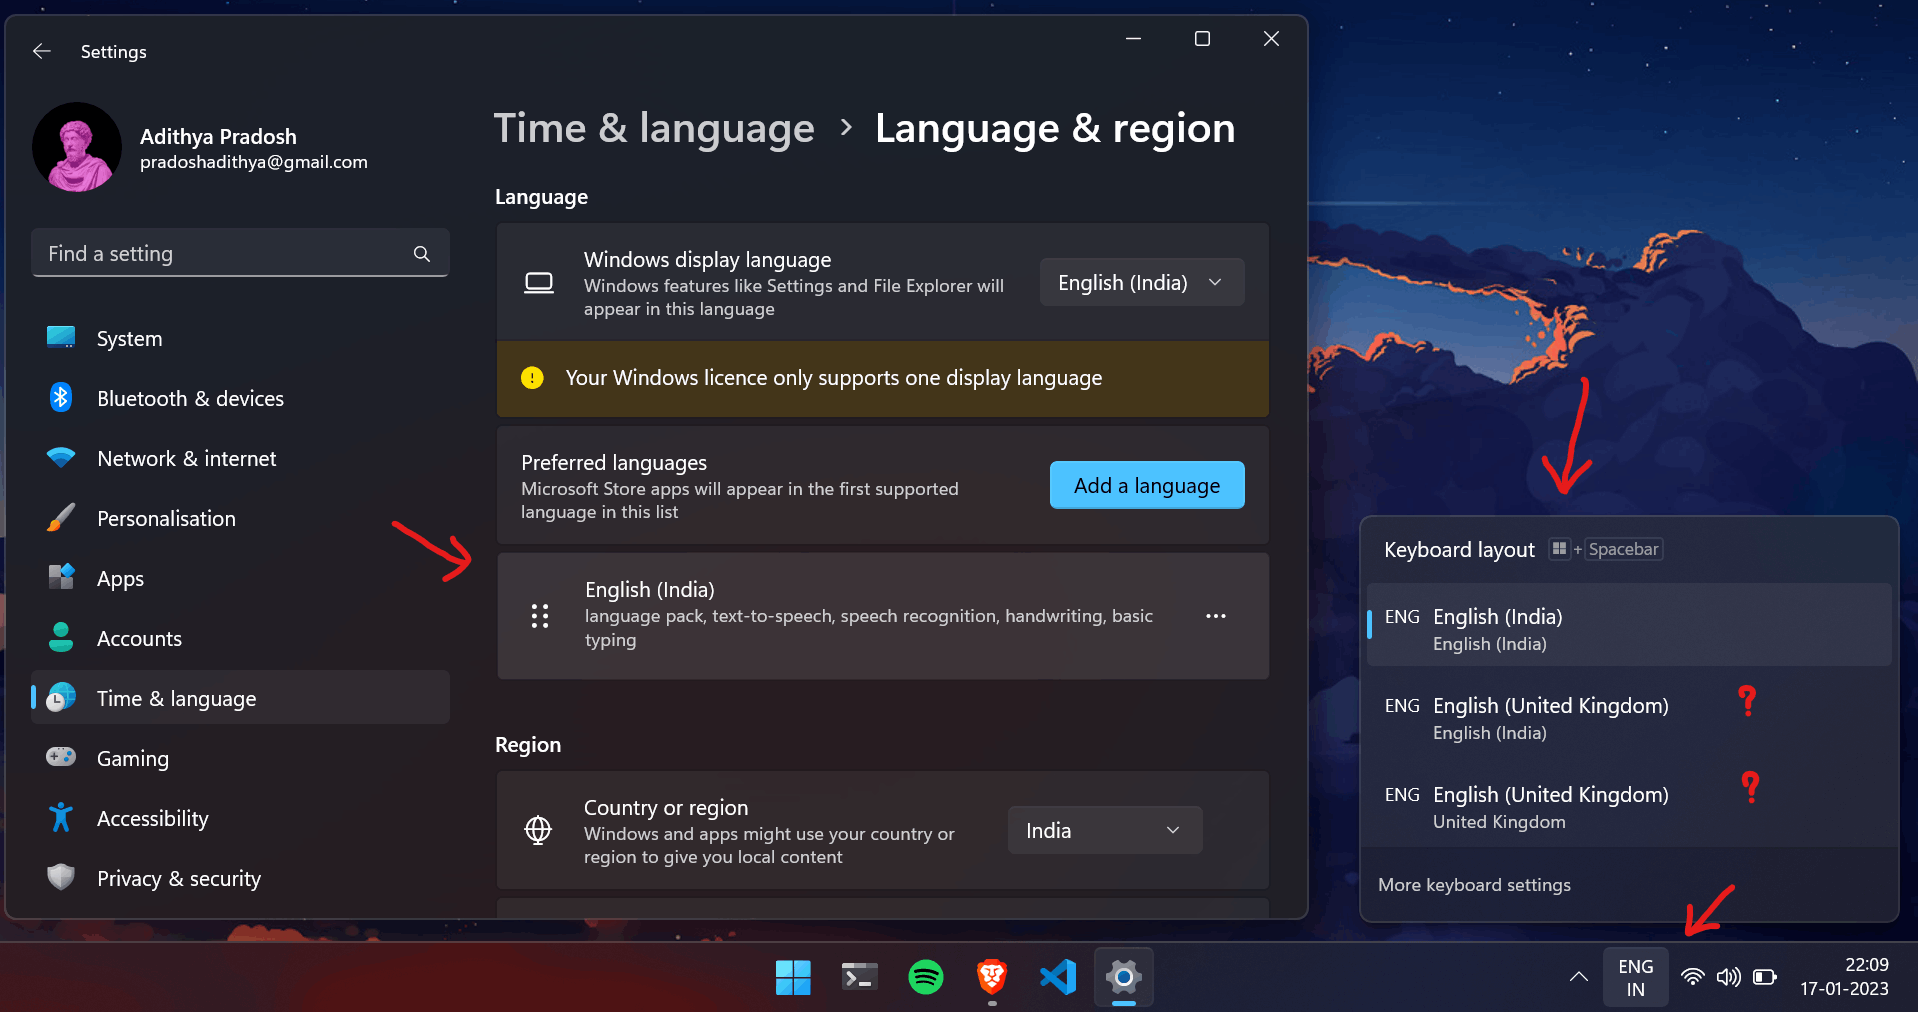Image resolution: width=1918 pixels, height=1012 pixels.
Task: Open more options for English (India) language
Action: click(1216, 616)
